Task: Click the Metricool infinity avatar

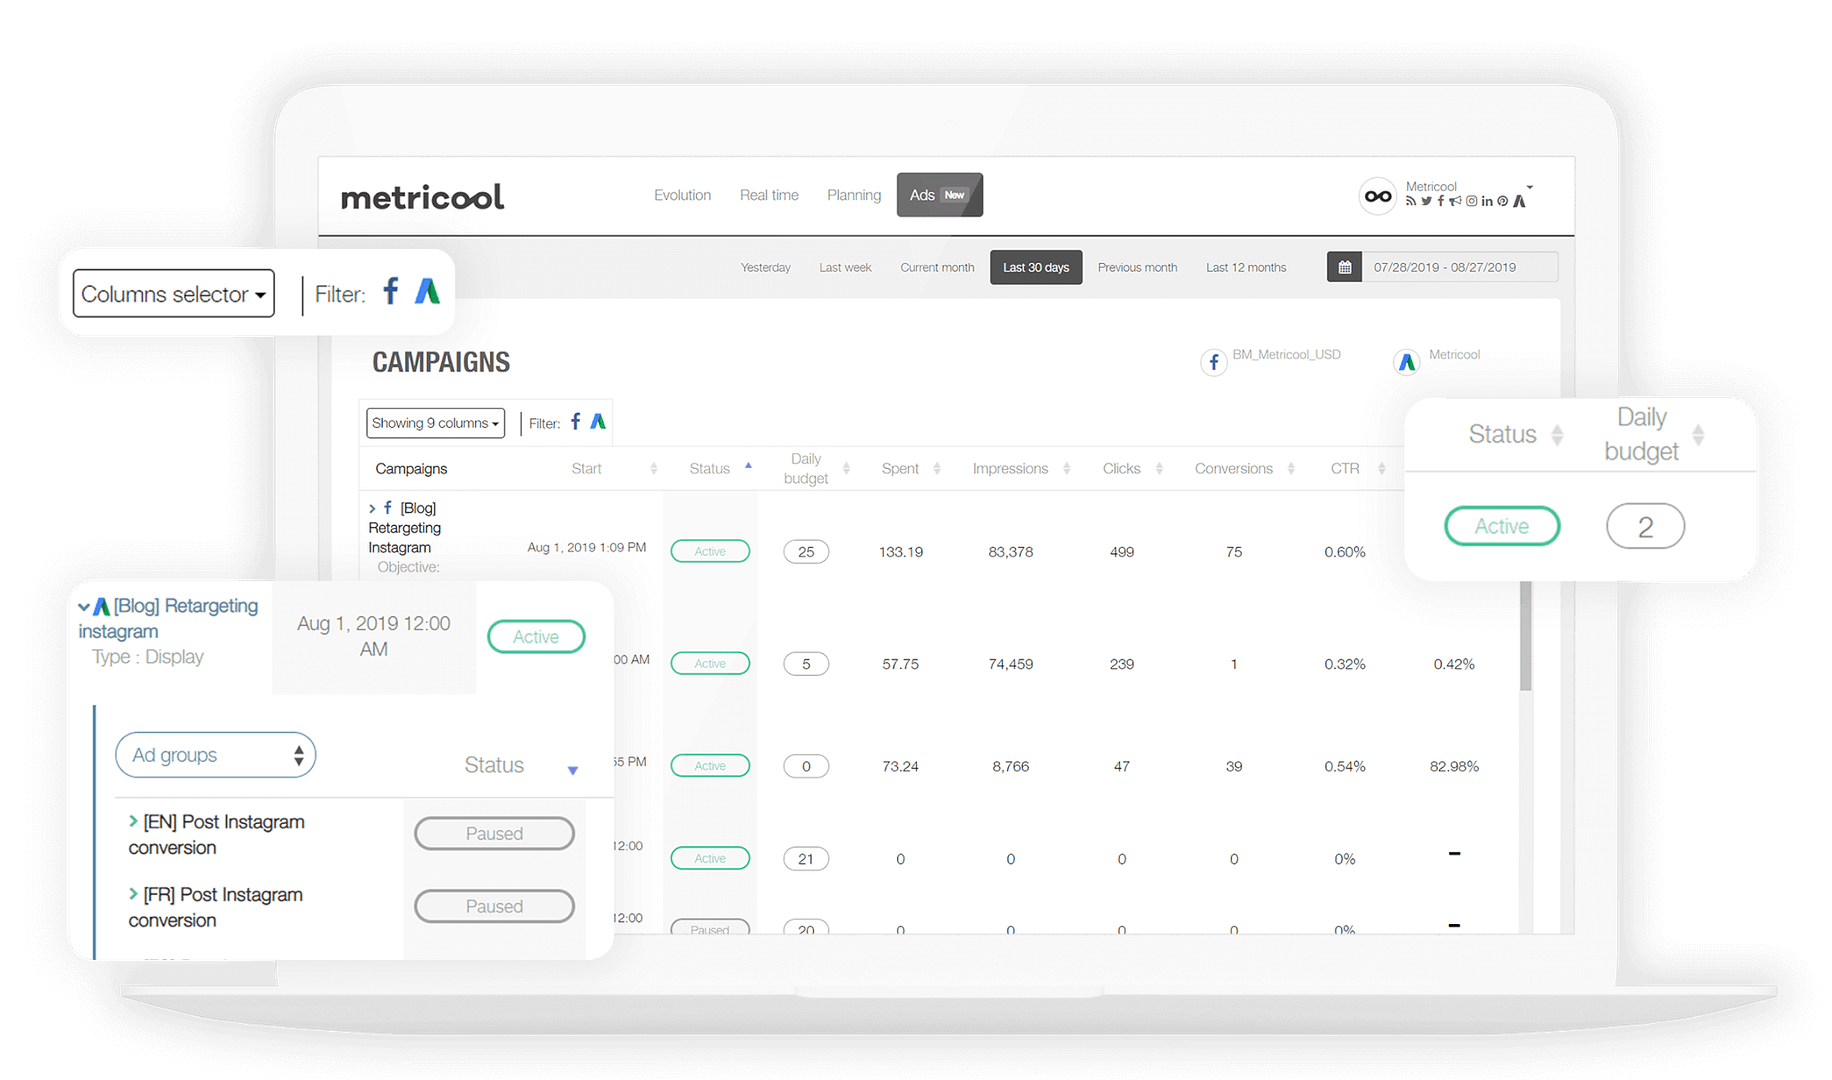Action: coord(1377,196)
